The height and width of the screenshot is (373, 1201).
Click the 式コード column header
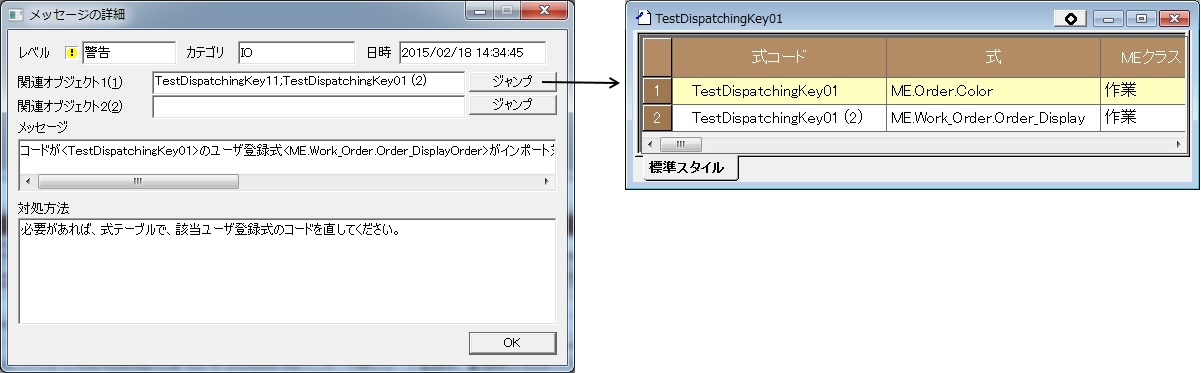779,58
